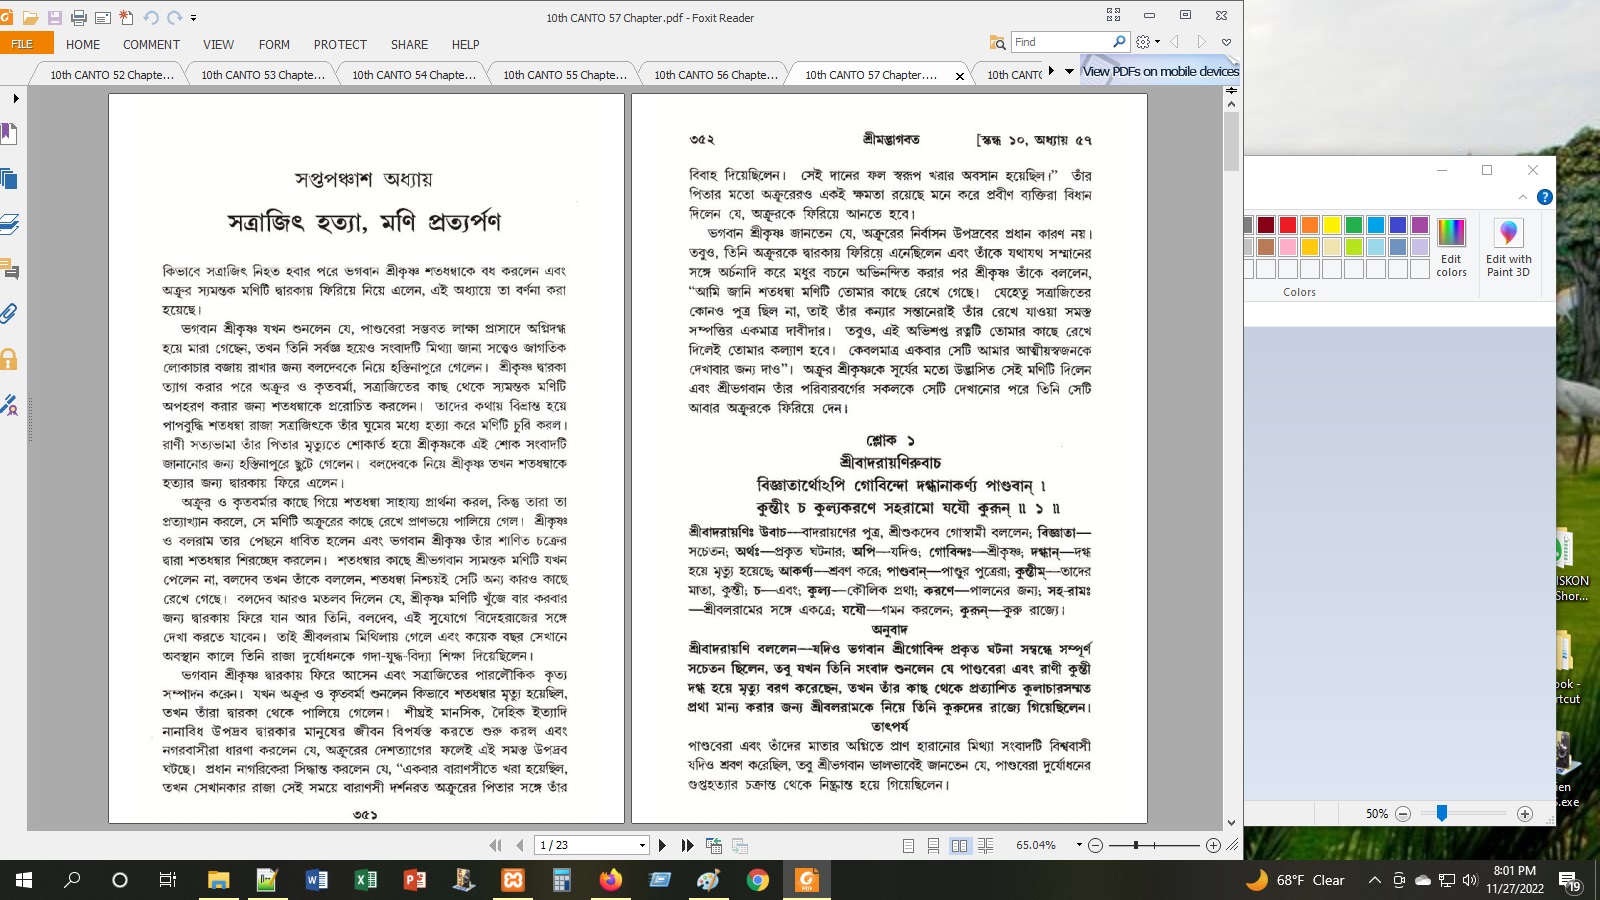The width and height of the screenshot is (1600, 900).
Task: Zoom out with the minus button in Foxit
Action: click(1095, 845)
